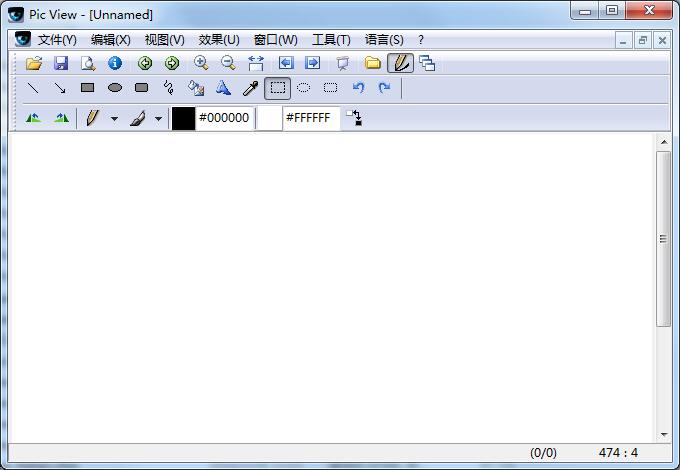Minimize the inner document window
Image resolution: width=680 pixels, height=470 pixels.
coord(623,41)
